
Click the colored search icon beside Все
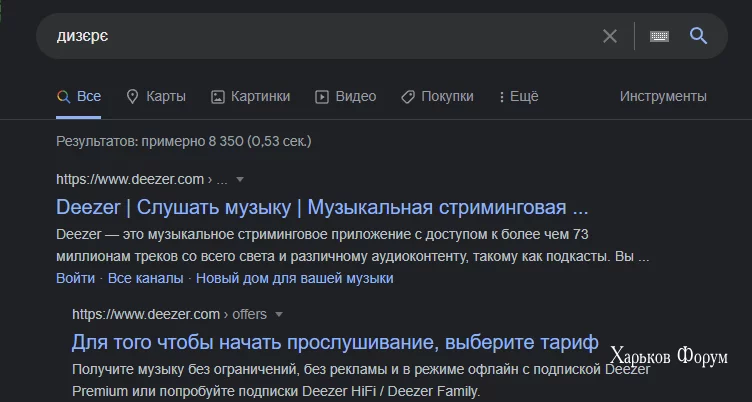coord(63,96)
